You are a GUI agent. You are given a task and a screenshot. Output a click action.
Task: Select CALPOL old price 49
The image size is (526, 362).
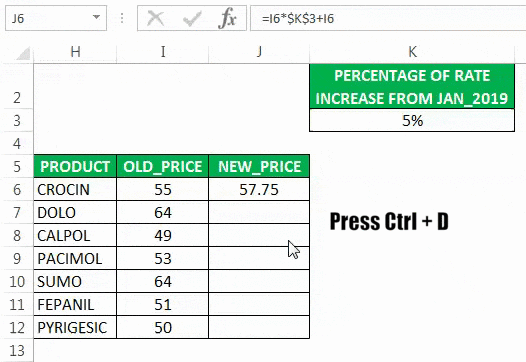[x=163, y=236]
